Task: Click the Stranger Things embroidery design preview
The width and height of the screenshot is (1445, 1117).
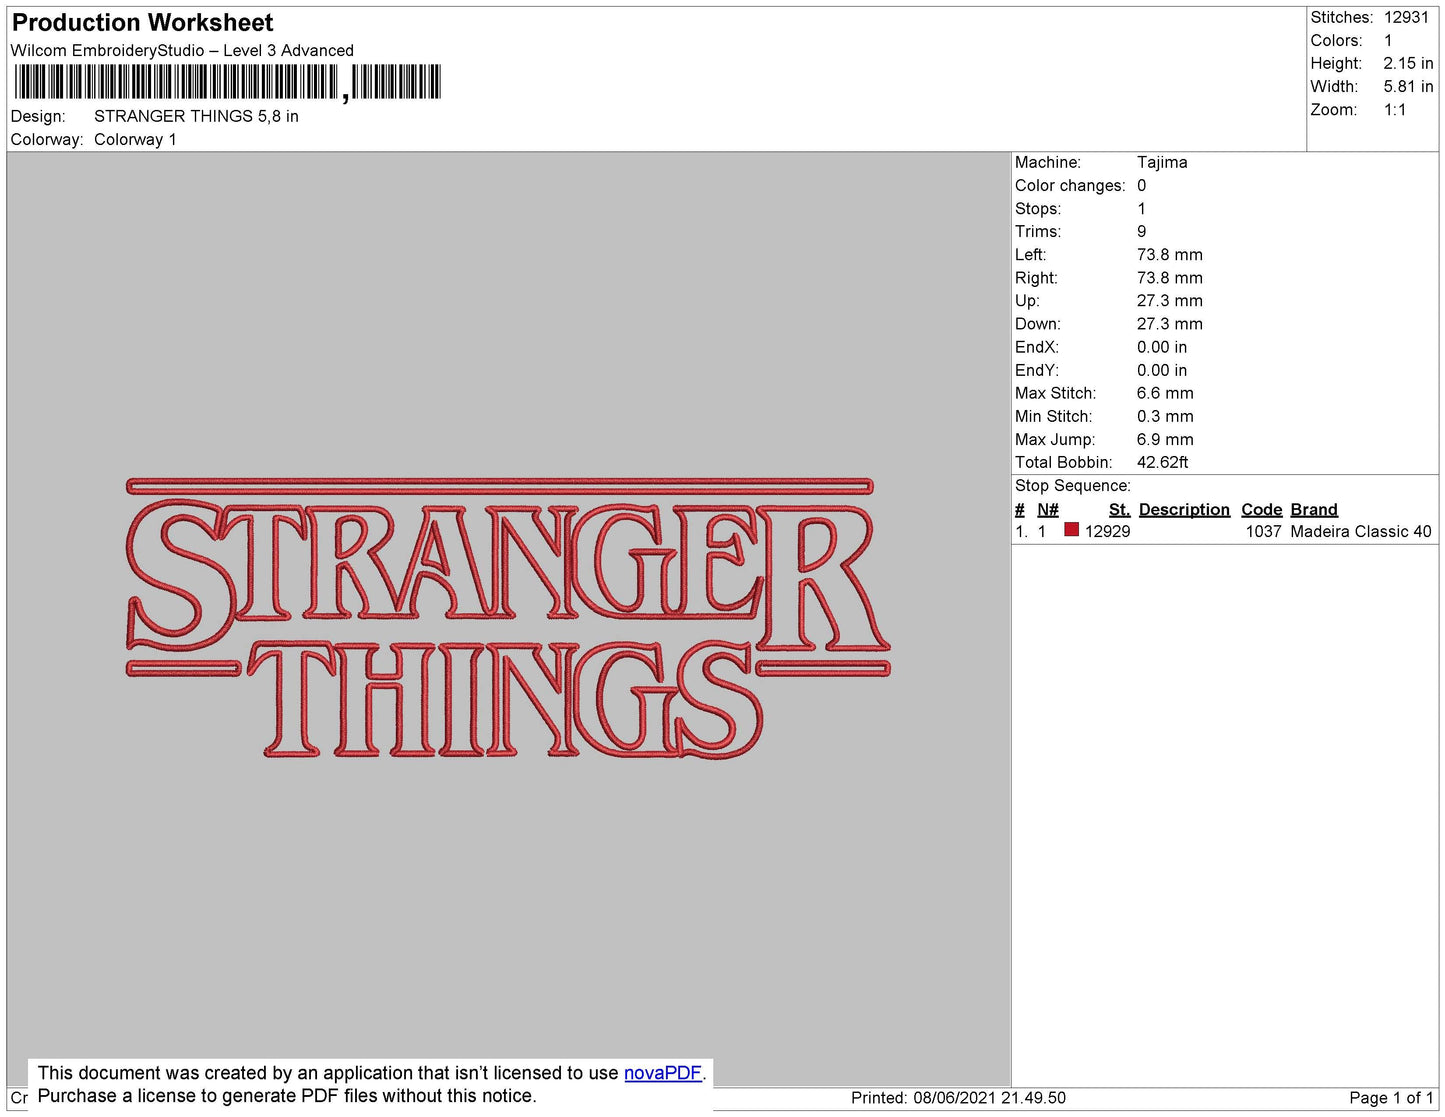Action: point(508,618)
